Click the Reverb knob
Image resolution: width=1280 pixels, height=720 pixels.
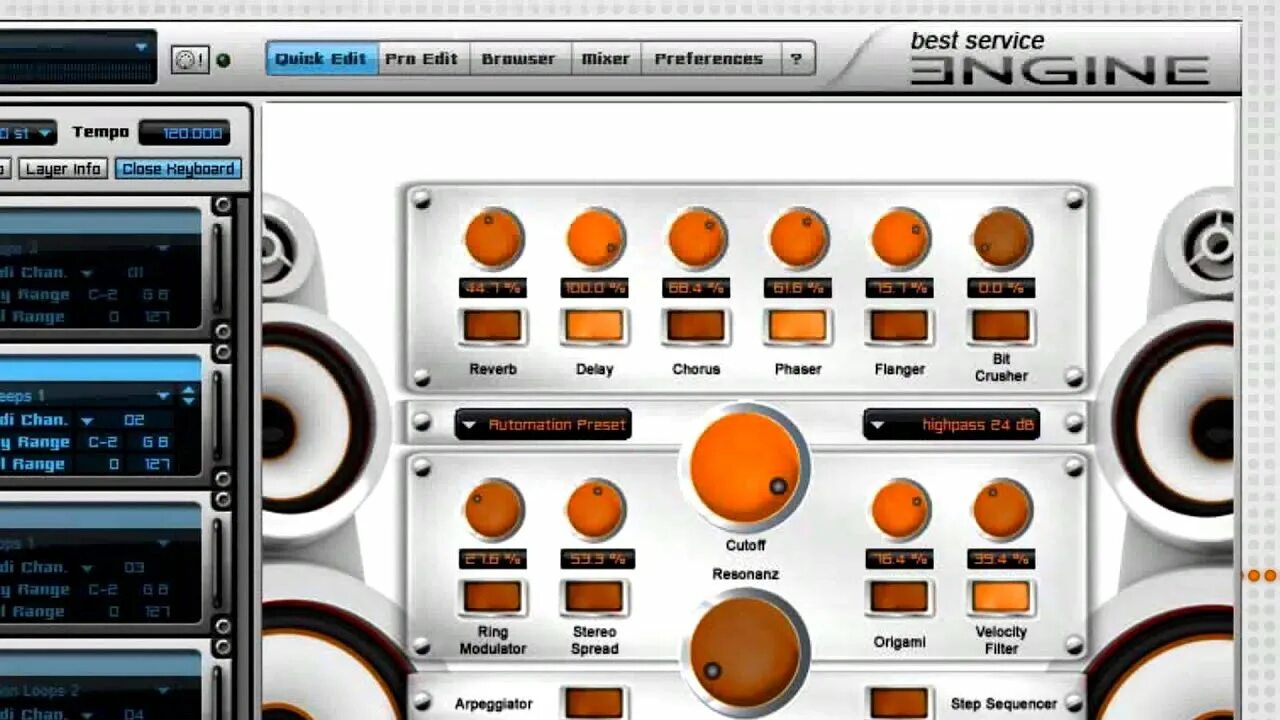(x=494, y=239)
